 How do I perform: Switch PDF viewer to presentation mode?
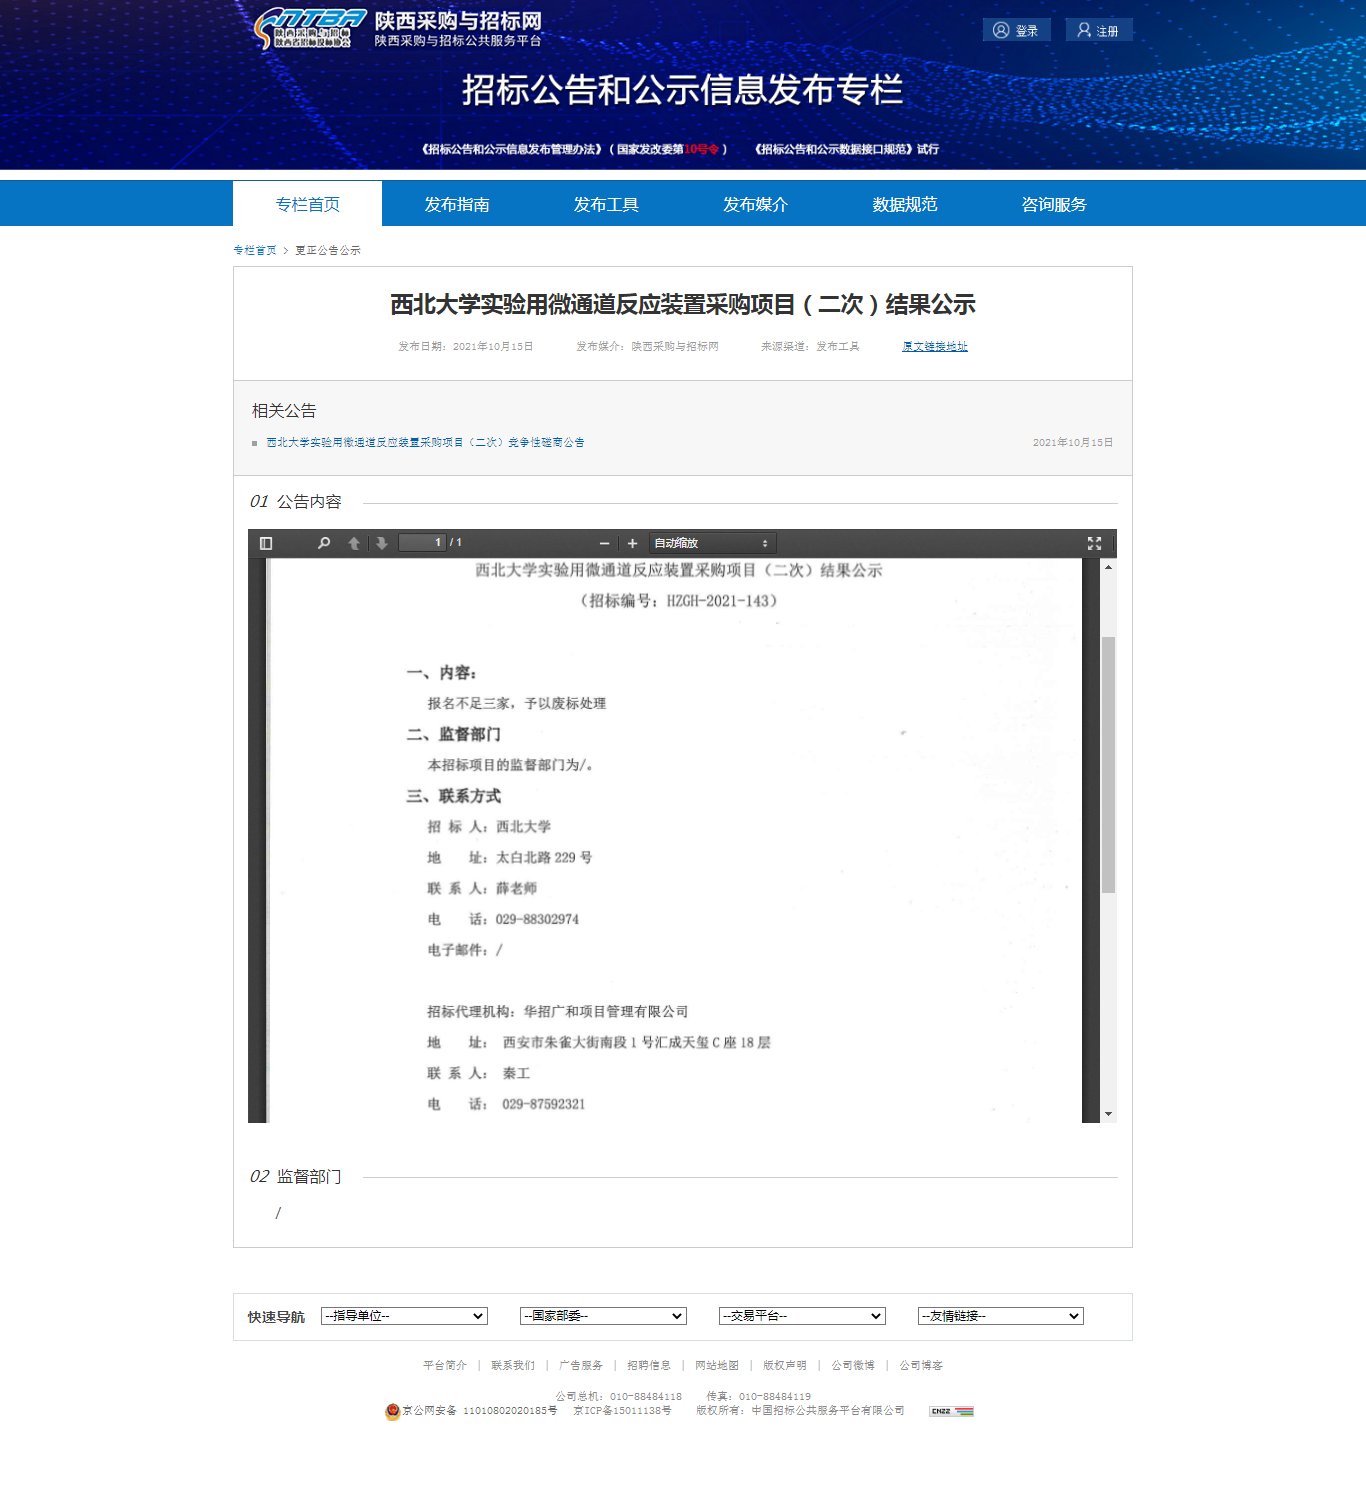point(1094,543)
